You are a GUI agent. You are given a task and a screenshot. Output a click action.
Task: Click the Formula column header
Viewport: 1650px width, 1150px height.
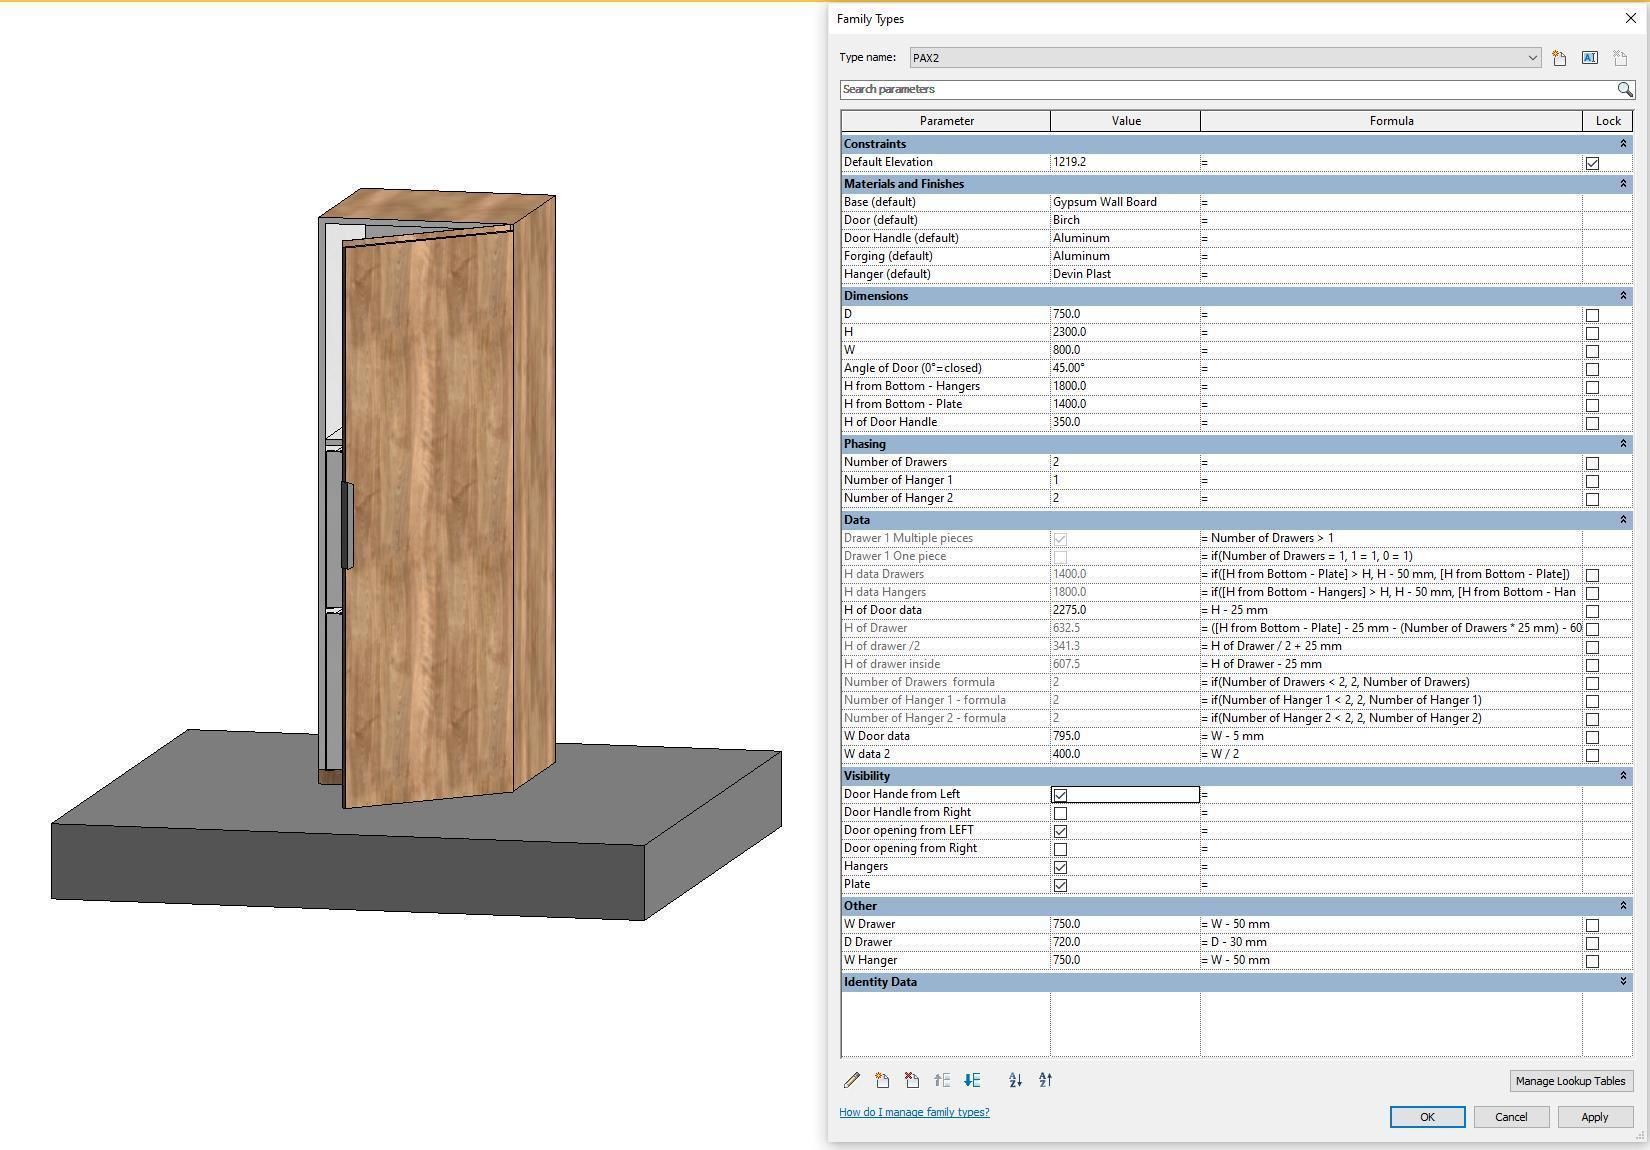pos(1391,121)
